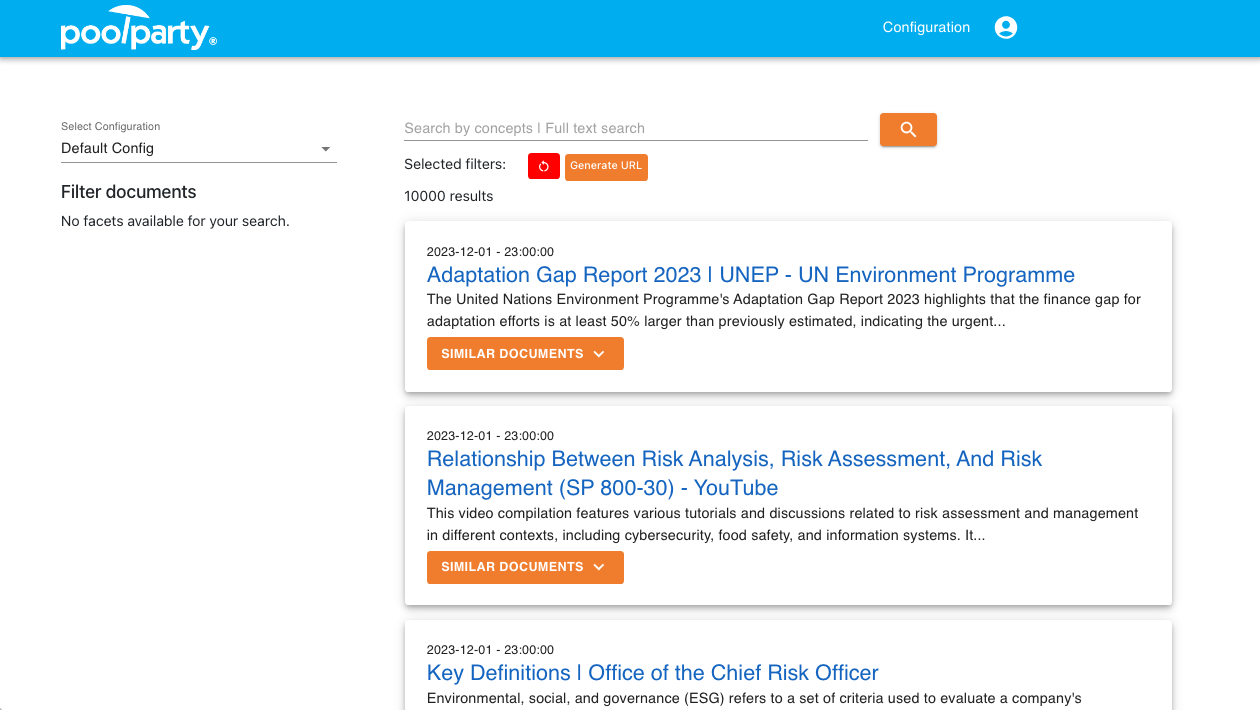1260x710 pixels.
Task: Reset selected filters with the red icon
Action: [x=543, y=166]
